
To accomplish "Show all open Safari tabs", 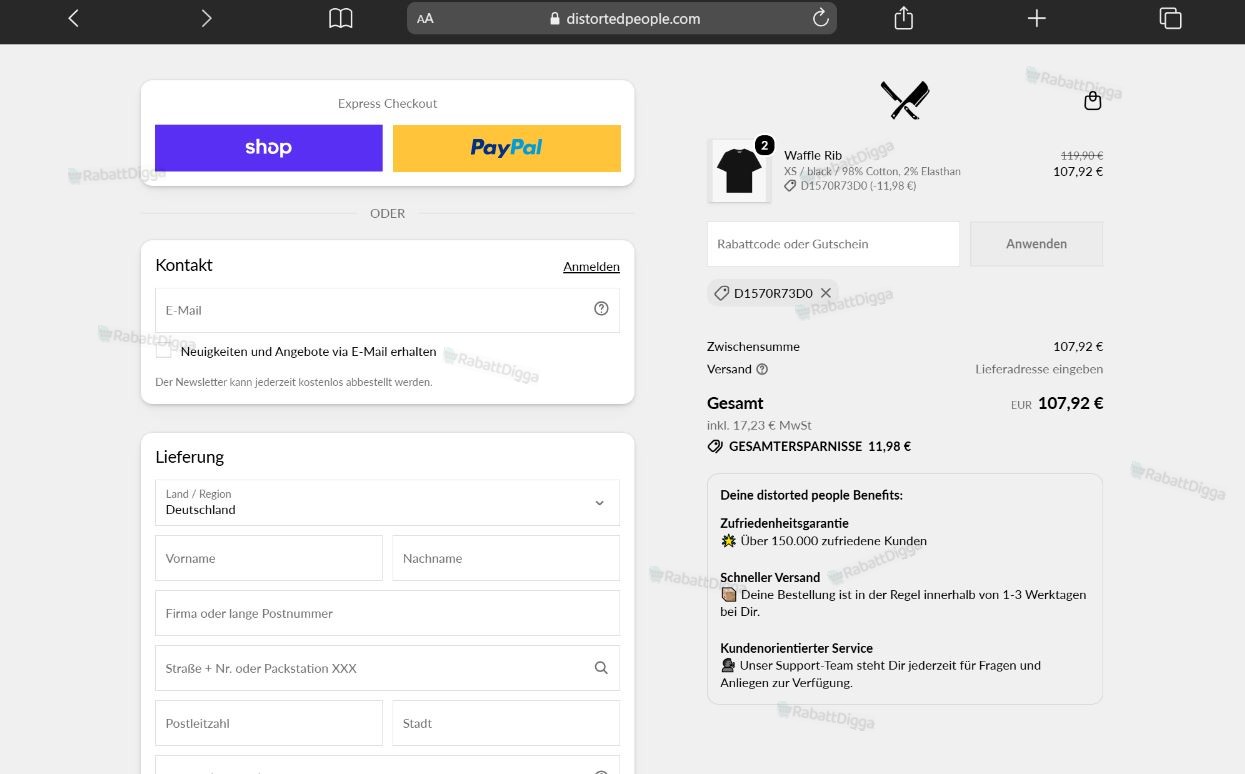I will pyautogui.click(x=1170, y=18).
